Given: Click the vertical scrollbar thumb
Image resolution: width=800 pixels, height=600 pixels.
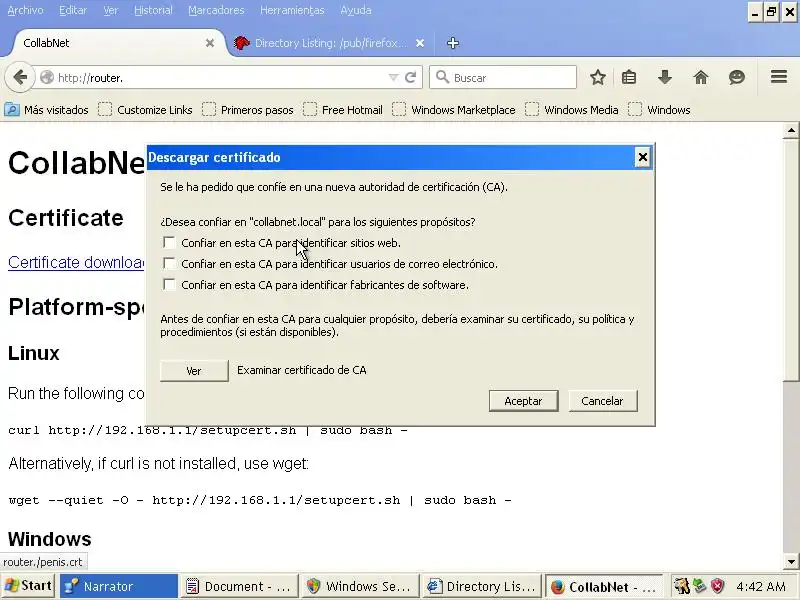Looking at the screenshot, I should pos(791,259).
